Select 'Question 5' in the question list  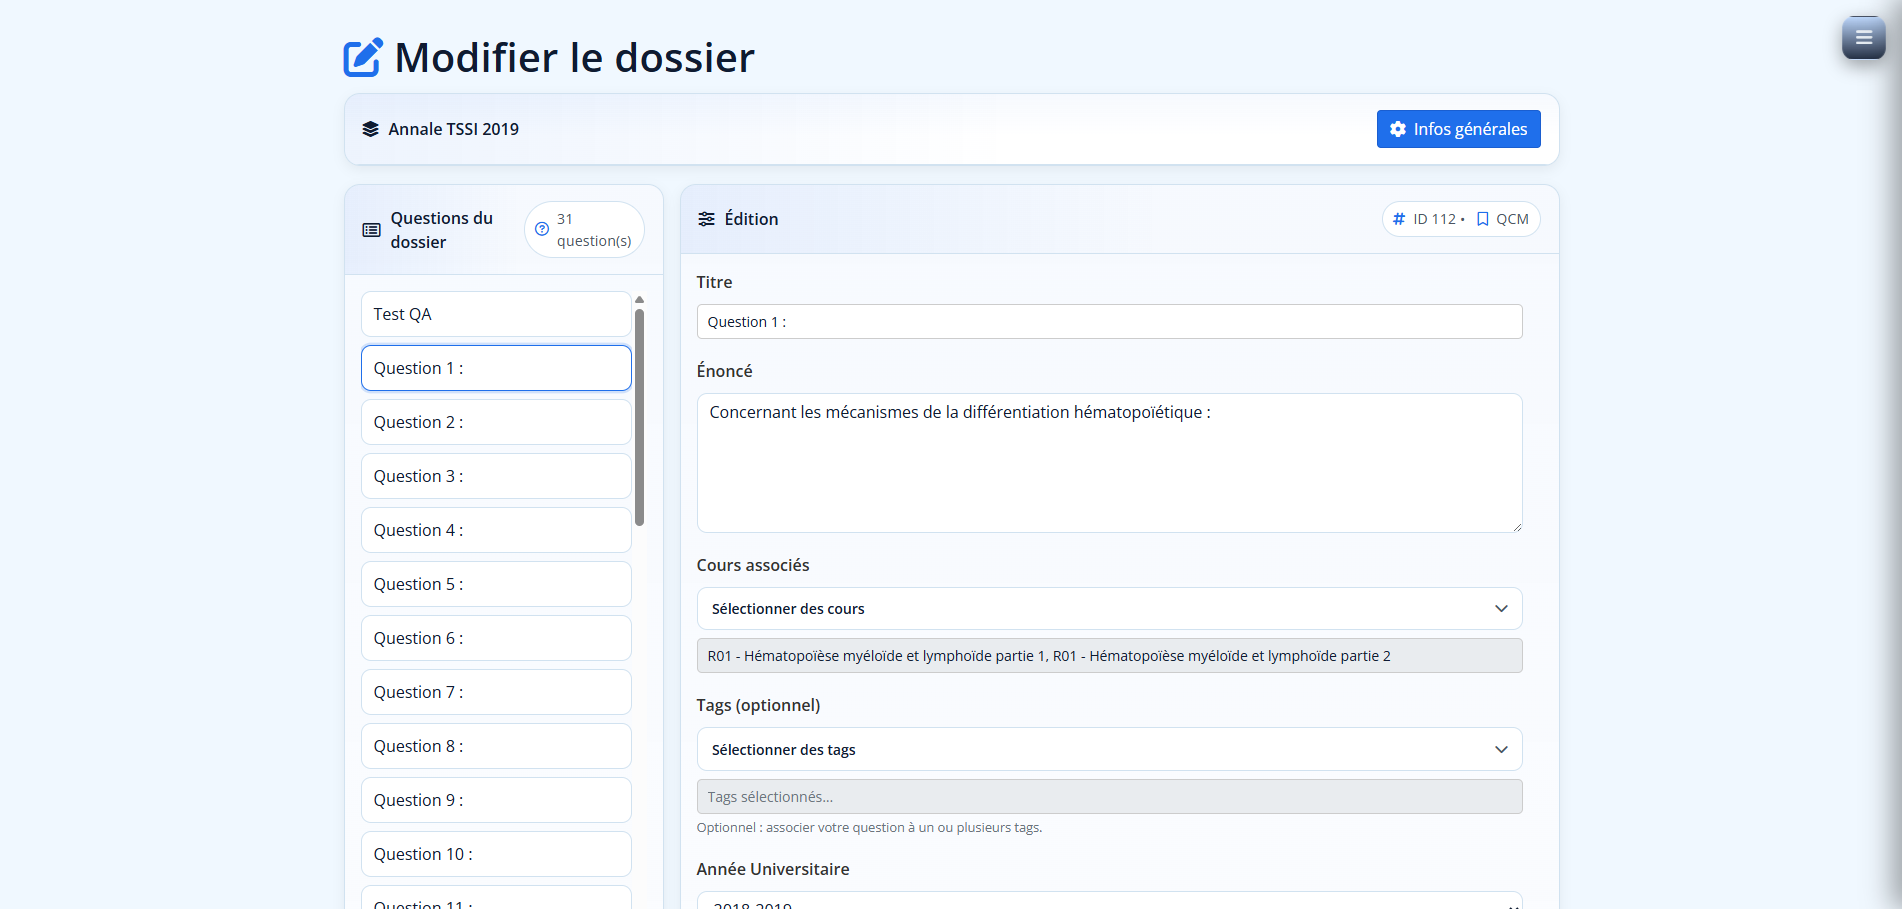pyautogui.click(x=495, y=583)
